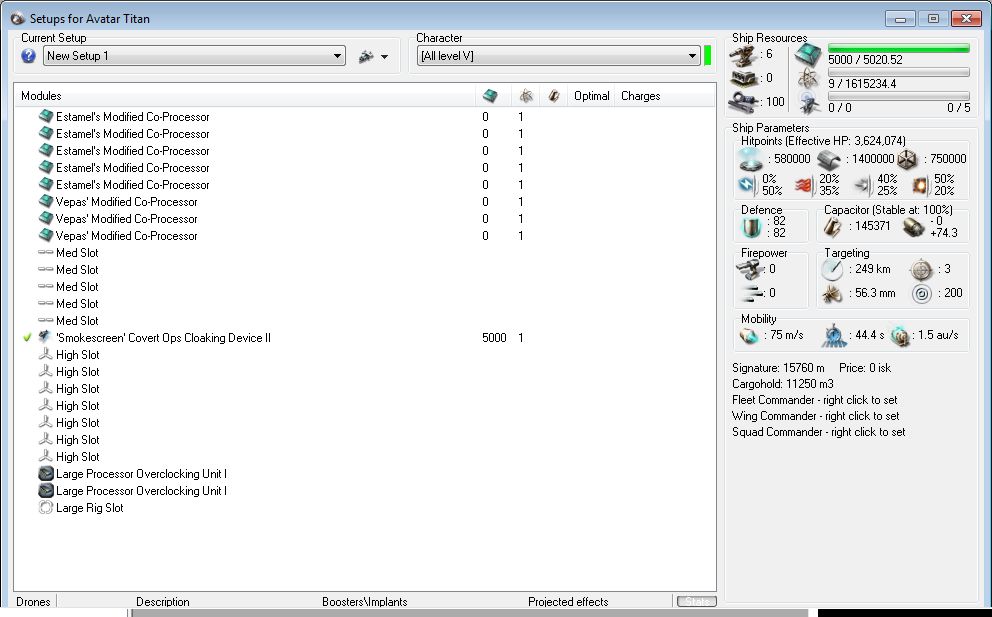Click the capacitor recharge icon showing +74.3

(x=913, y=227)
